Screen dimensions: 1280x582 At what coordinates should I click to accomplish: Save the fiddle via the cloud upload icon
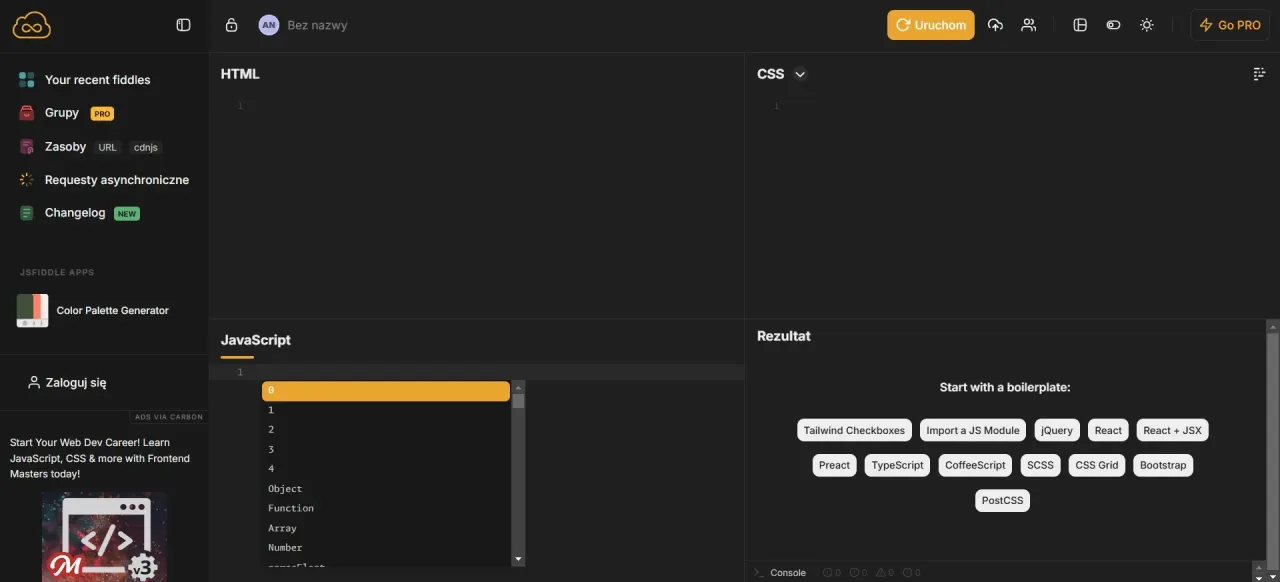995,24
